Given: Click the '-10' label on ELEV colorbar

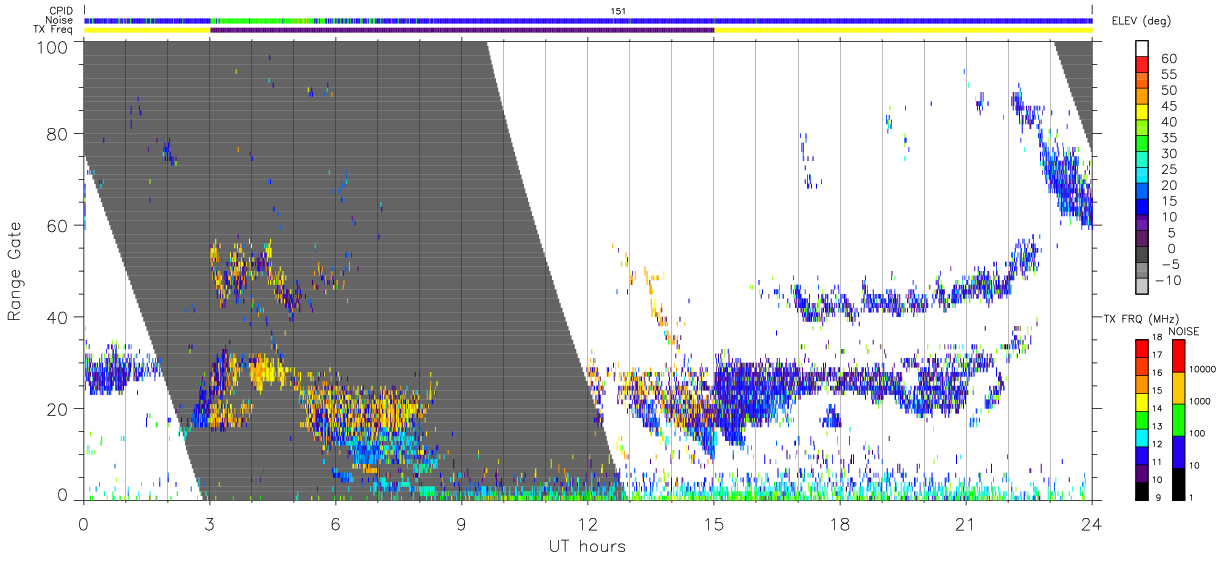Looking at the screenshot, I should pos(1168,280).
